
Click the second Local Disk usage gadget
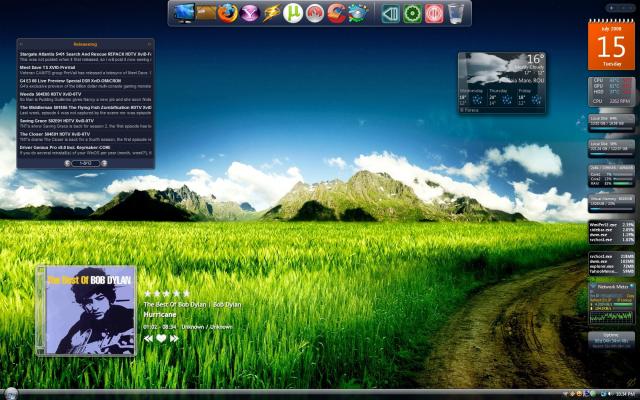[611, 149]
